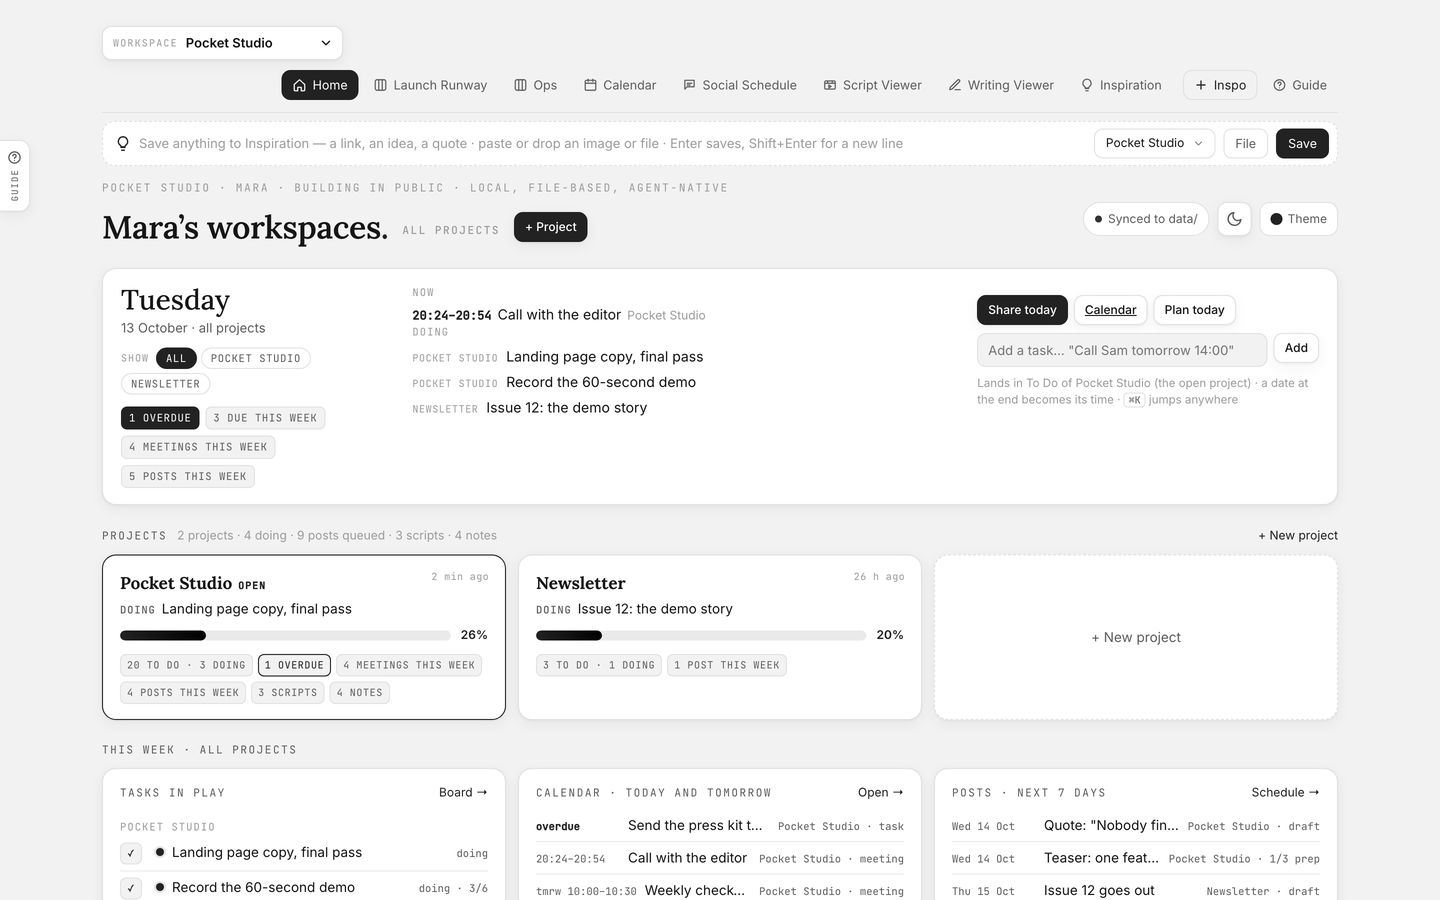The width and height of the screenshot is (1440, 900).
Task: Click the 4 MEETINGS THIS WEEK chip under Tuesday
Action: (198, 447)
